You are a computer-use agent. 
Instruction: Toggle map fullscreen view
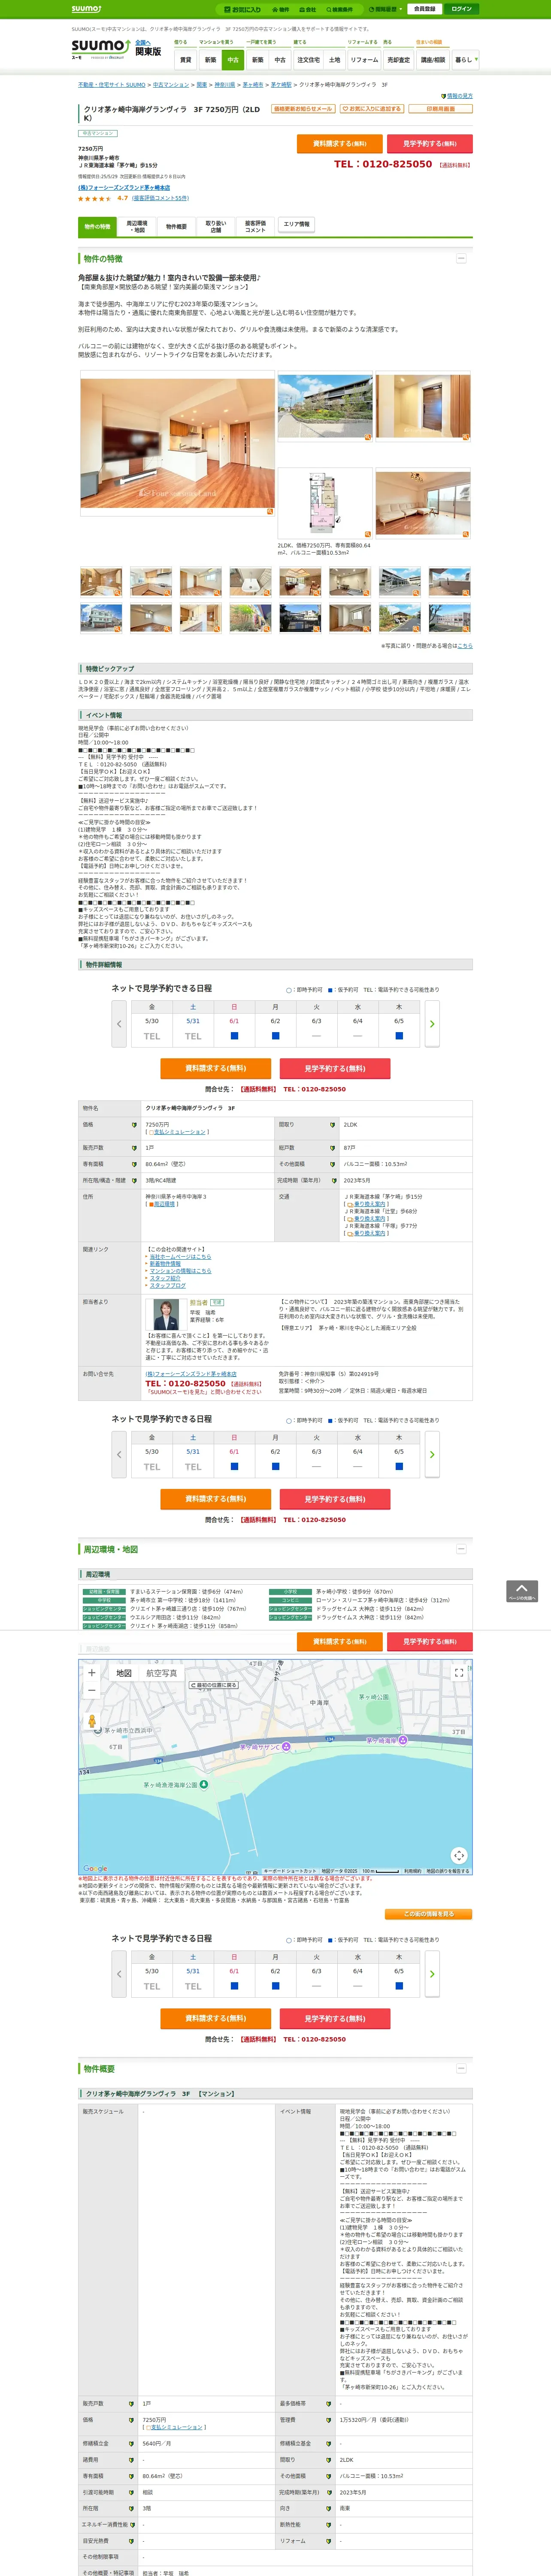[459, 1673]
